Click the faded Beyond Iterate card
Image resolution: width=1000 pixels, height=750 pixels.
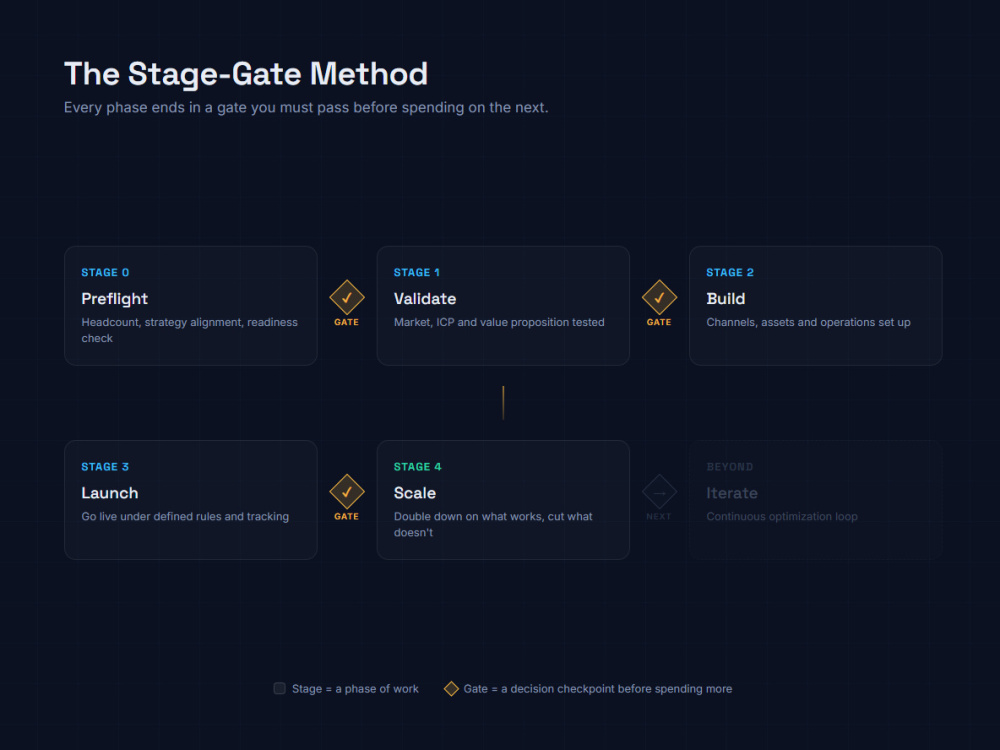(816, 500)
